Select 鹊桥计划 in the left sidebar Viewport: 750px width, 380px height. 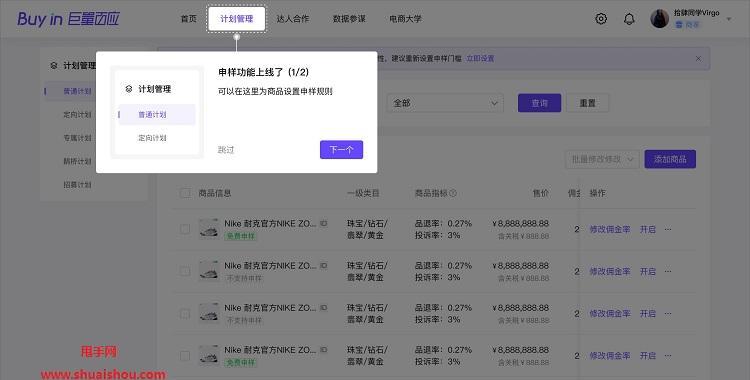click(x=77, y=161)
